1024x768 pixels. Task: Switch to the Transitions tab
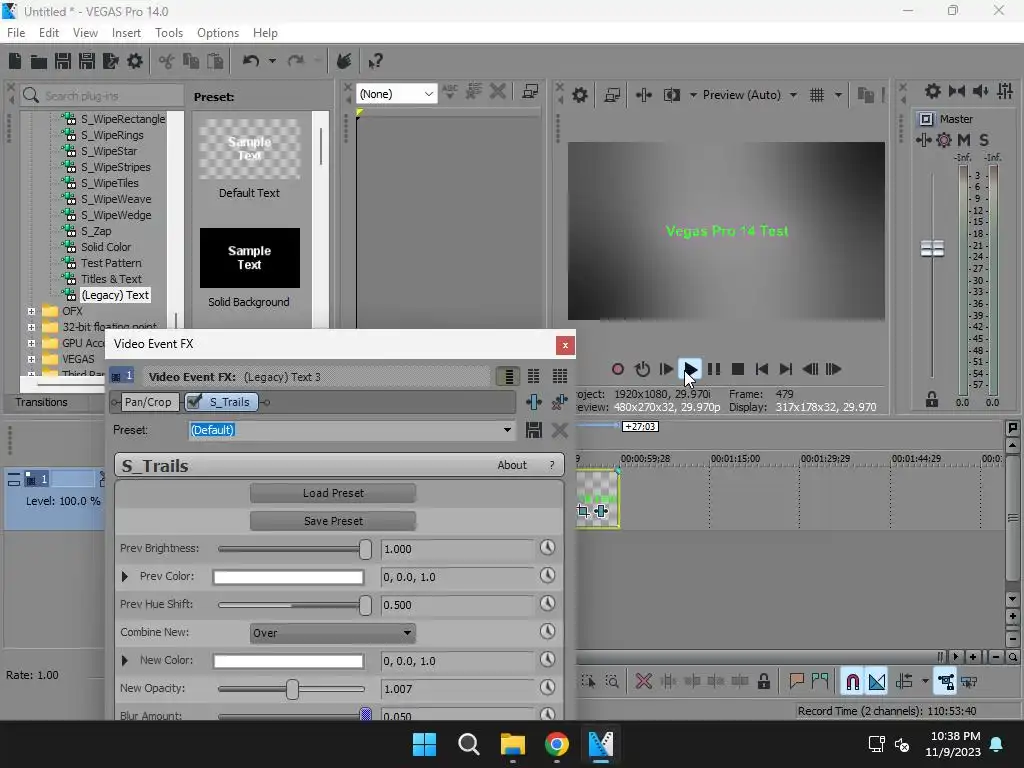pos(42,402)
